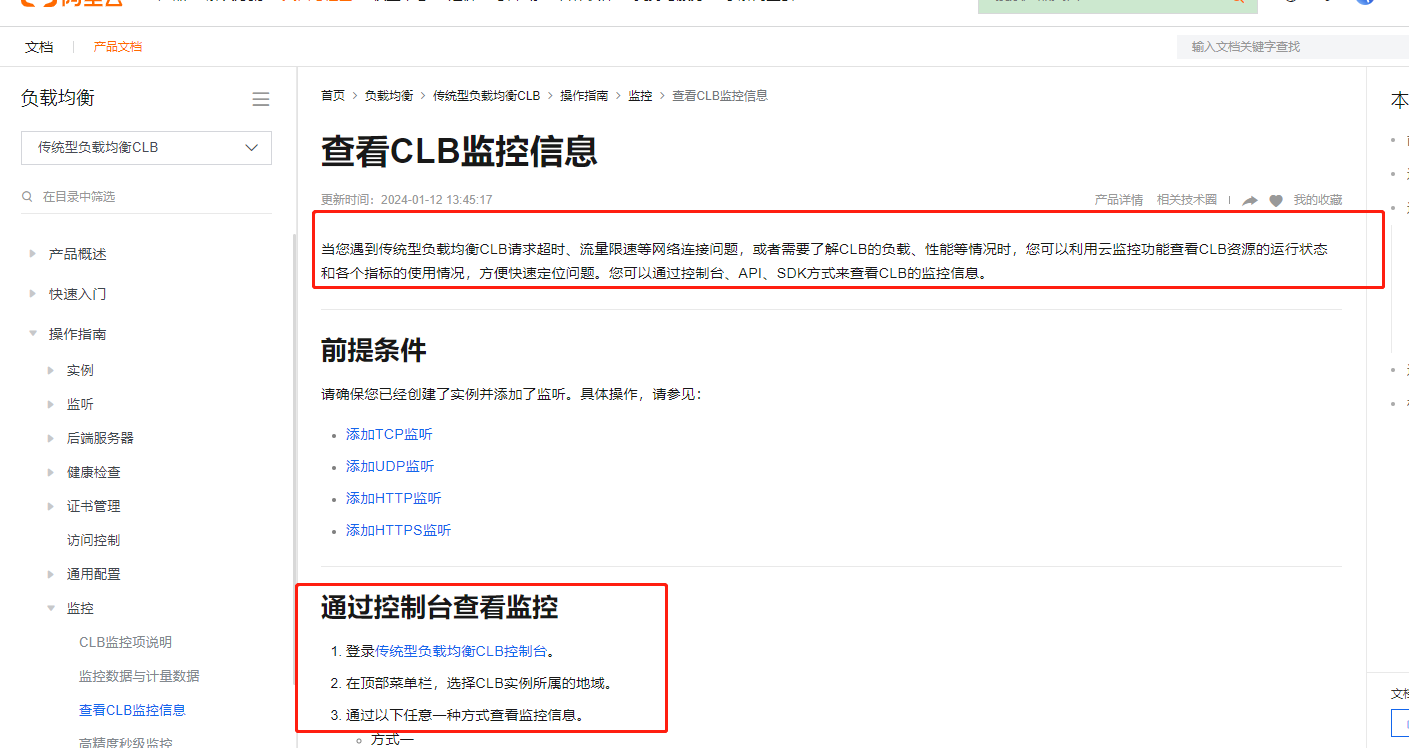Click the magnifier icon in directory filter
The height and width of the screenshot is (748, 1409).
click(x=28, y=197)
